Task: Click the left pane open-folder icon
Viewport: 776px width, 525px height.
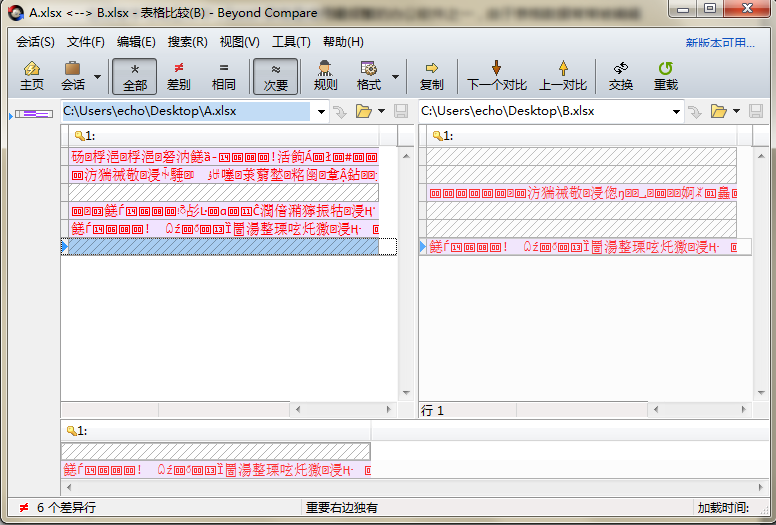Action: point(364,111)
